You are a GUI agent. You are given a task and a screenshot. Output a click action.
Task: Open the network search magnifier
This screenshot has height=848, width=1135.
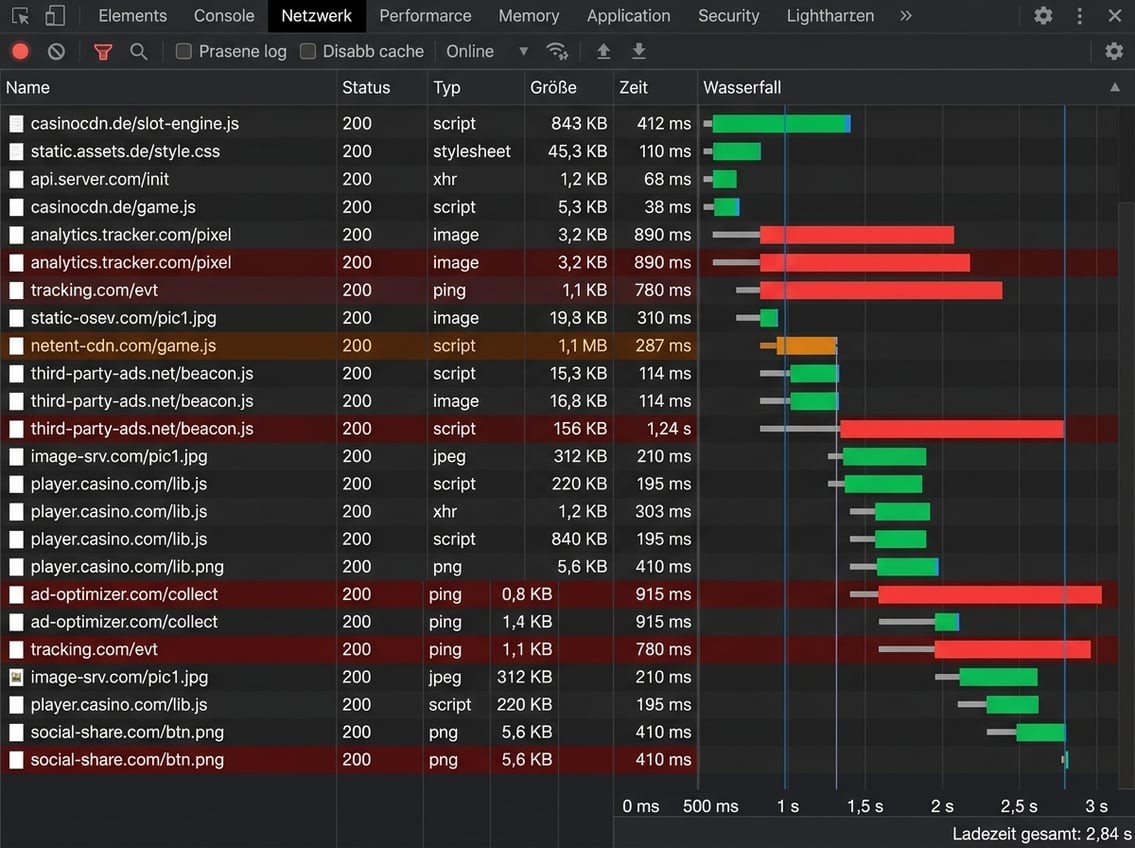pos(138,51)
